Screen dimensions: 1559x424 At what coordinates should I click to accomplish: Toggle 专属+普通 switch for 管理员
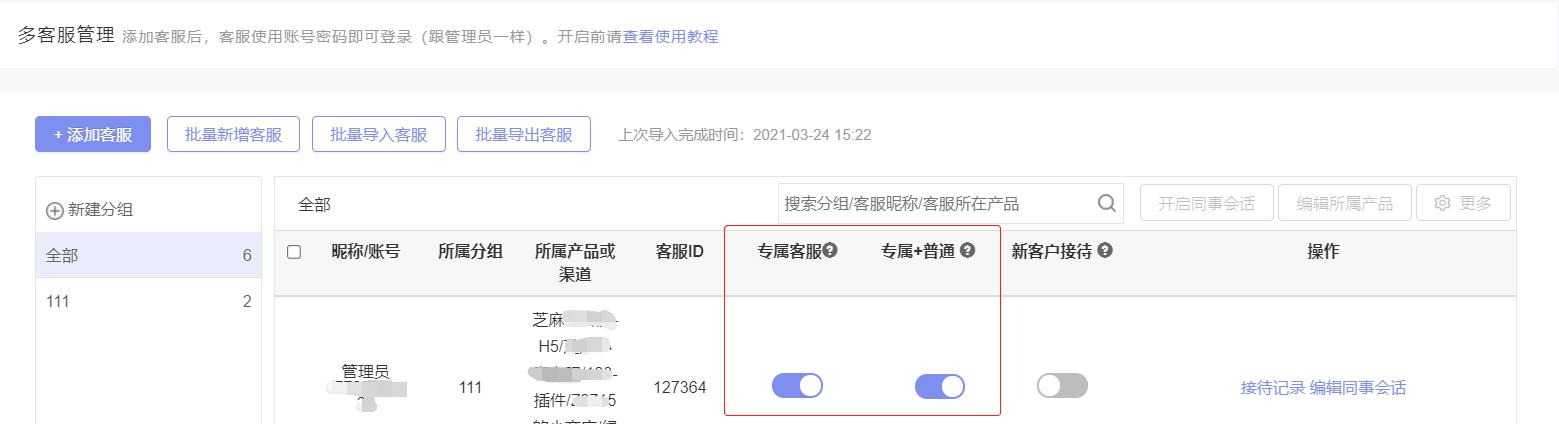tap(940, 386)
